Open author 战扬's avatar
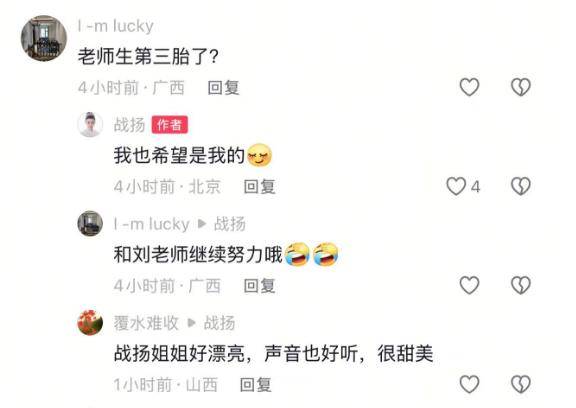The height and width of the screenshot is (408, 576). (90, 124)
